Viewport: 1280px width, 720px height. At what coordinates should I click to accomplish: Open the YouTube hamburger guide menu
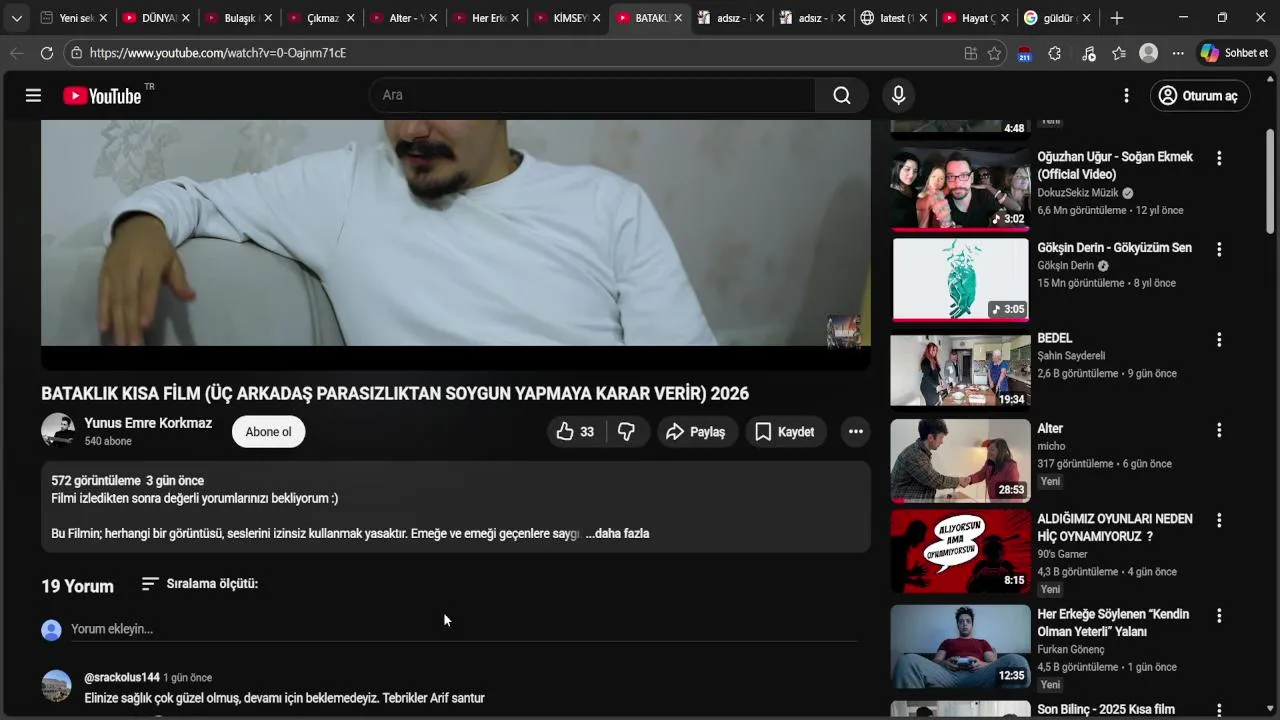[x=33, y=95]
